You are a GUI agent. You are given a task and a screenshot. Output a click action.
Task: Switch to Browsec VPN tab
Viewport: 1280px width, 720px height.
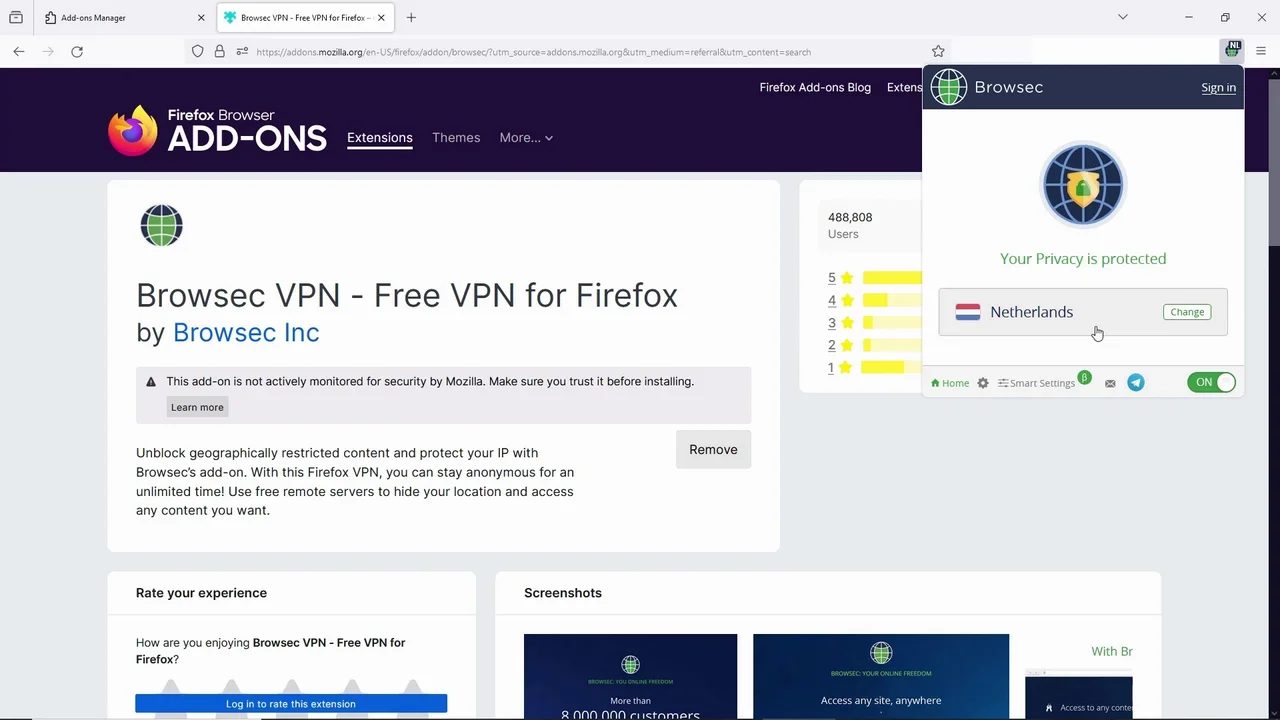pos(304,17)
